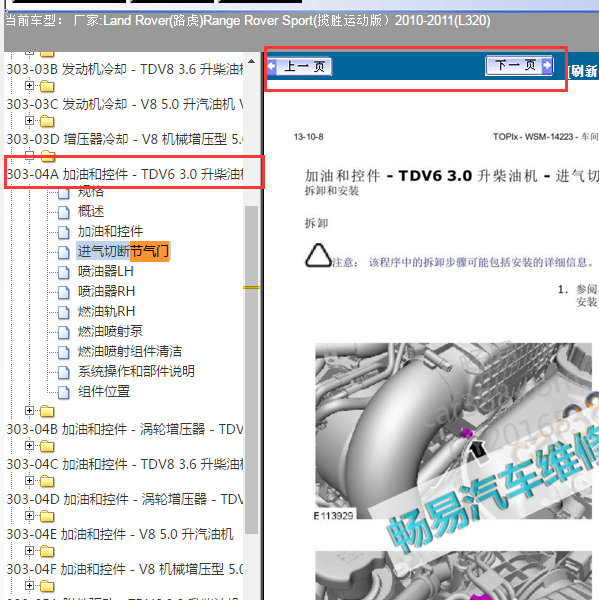Click page icon beside 喷油器RH
The height and width of the screenshot is (600, 599).
(64, 292)
